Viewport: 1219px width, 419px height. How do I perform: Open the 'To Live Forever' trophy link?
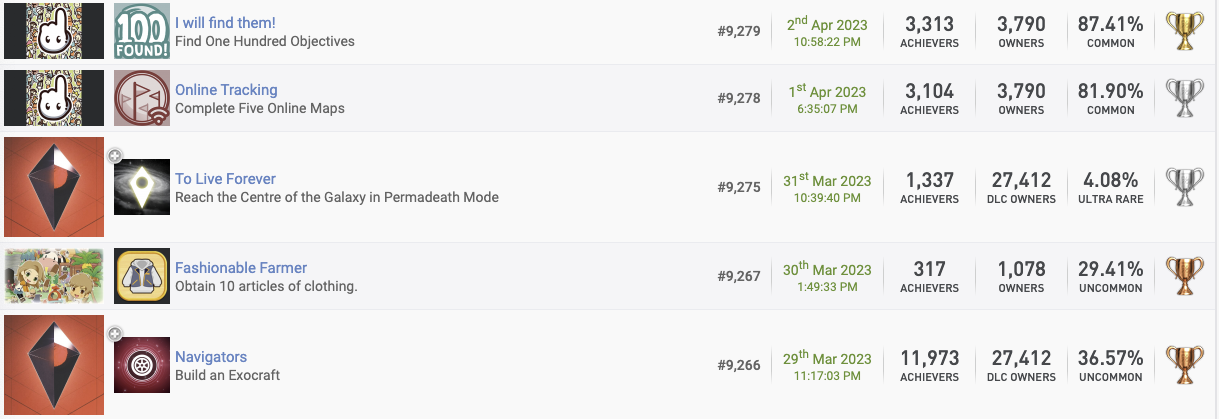[225, 179]
